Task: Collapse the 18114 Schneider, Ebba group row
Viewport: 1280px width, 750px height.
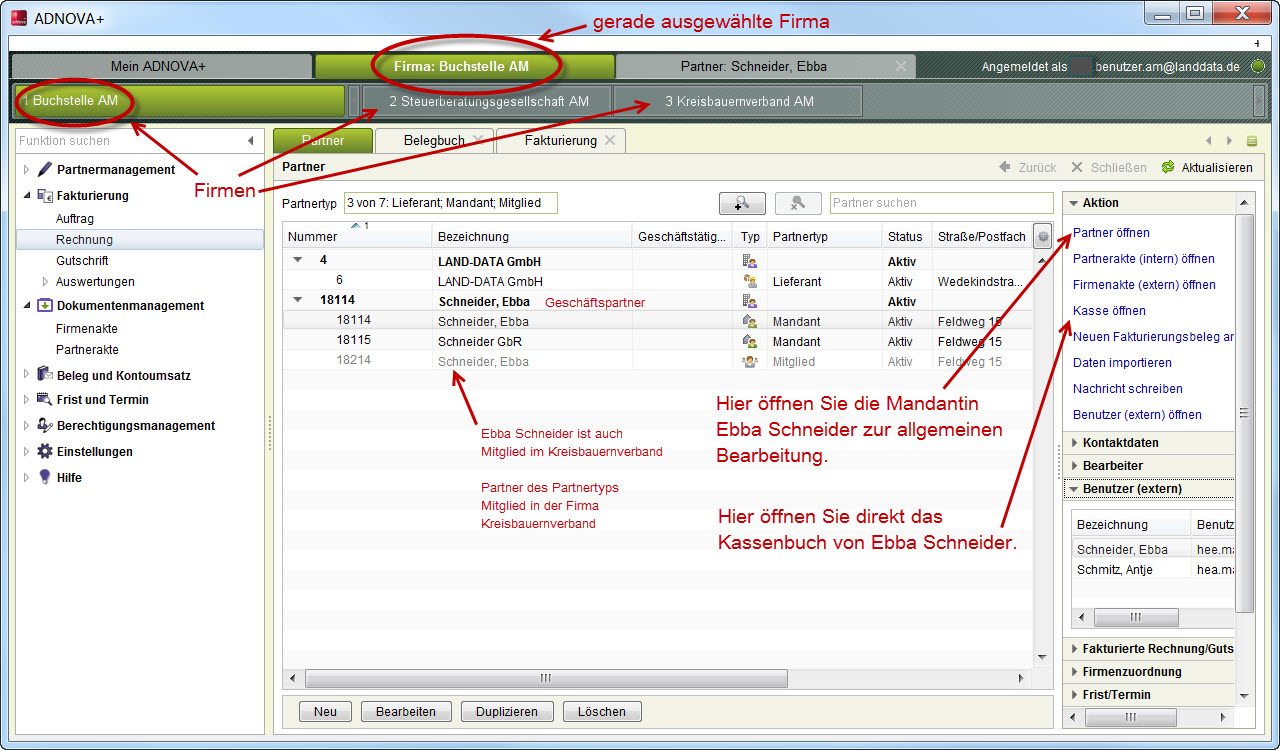Action: click(297, 300)
